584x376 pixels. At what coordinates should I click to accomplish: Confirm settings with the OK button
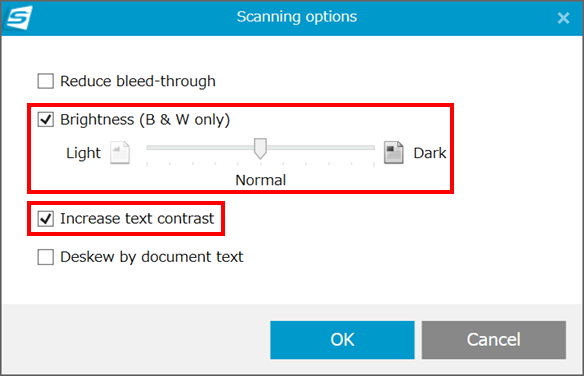342,340
